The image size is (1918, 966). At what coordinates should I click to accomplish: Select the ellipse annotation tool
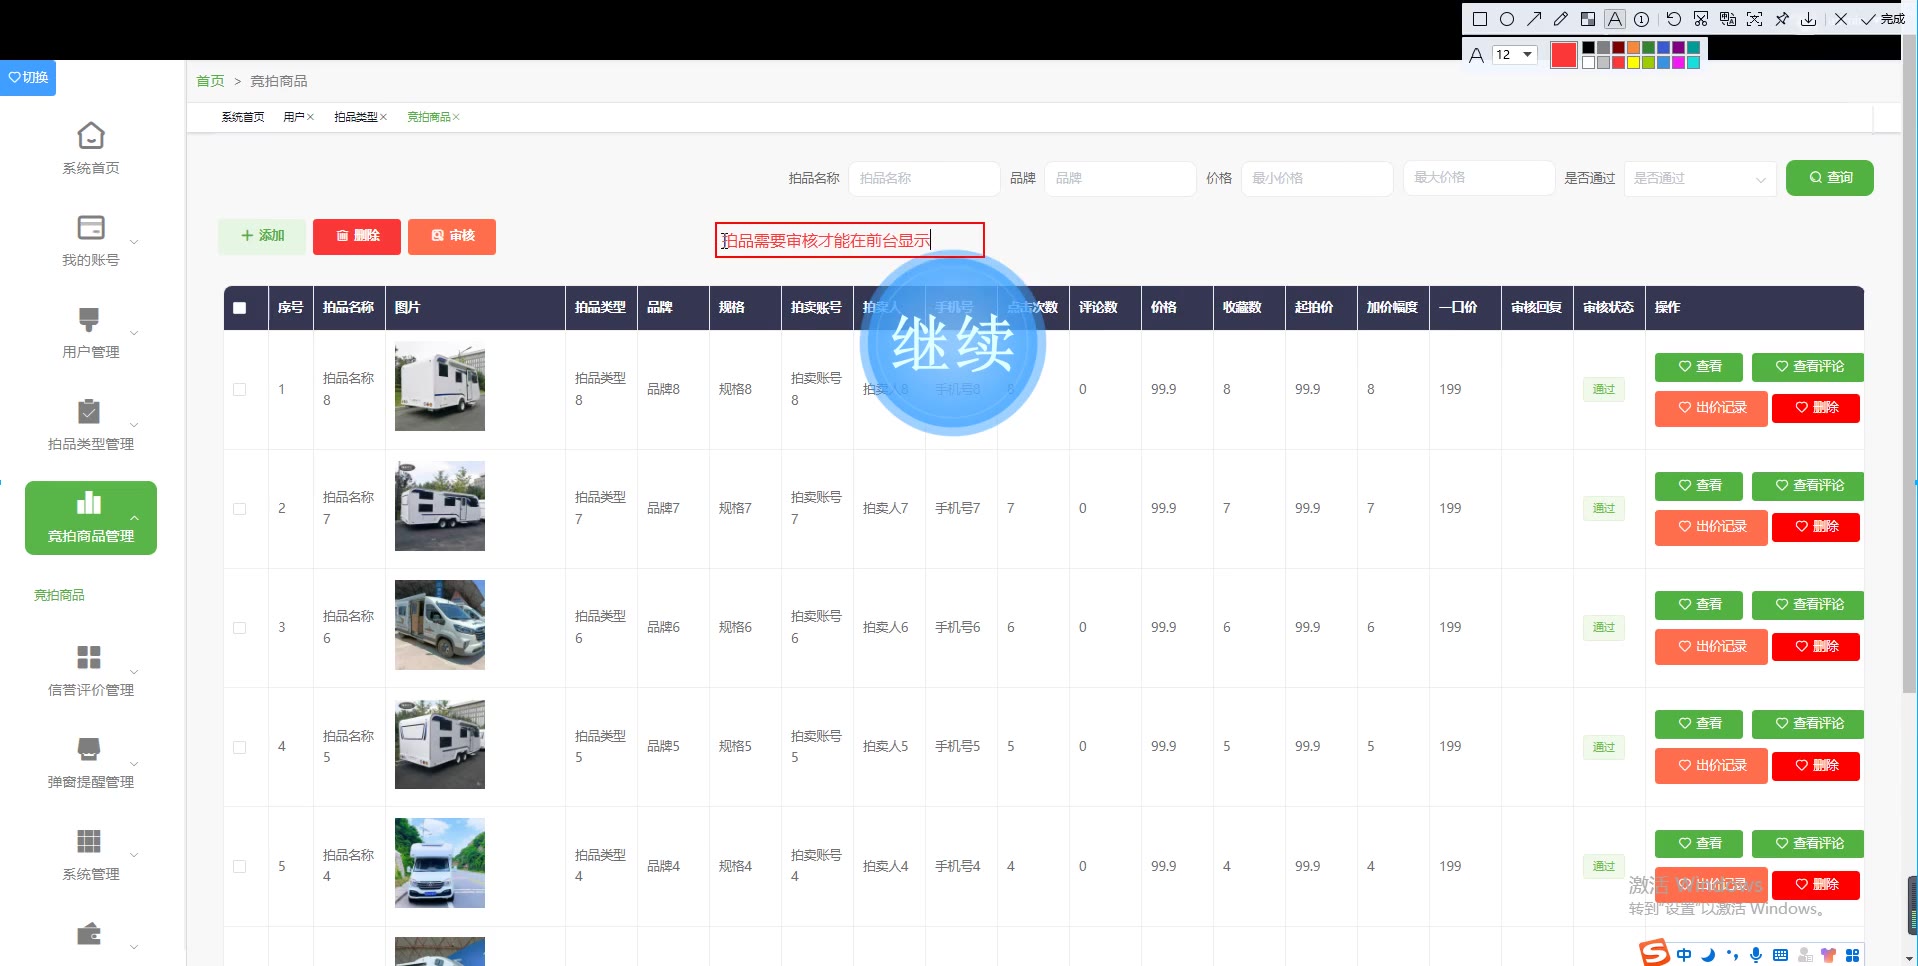[x=1507, y=19]
